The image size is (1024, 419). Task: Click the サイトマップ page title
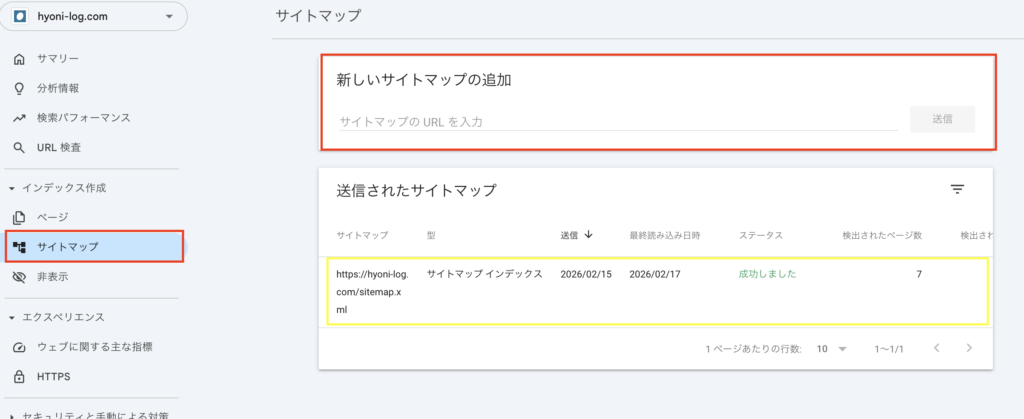[x=318, y=16]
